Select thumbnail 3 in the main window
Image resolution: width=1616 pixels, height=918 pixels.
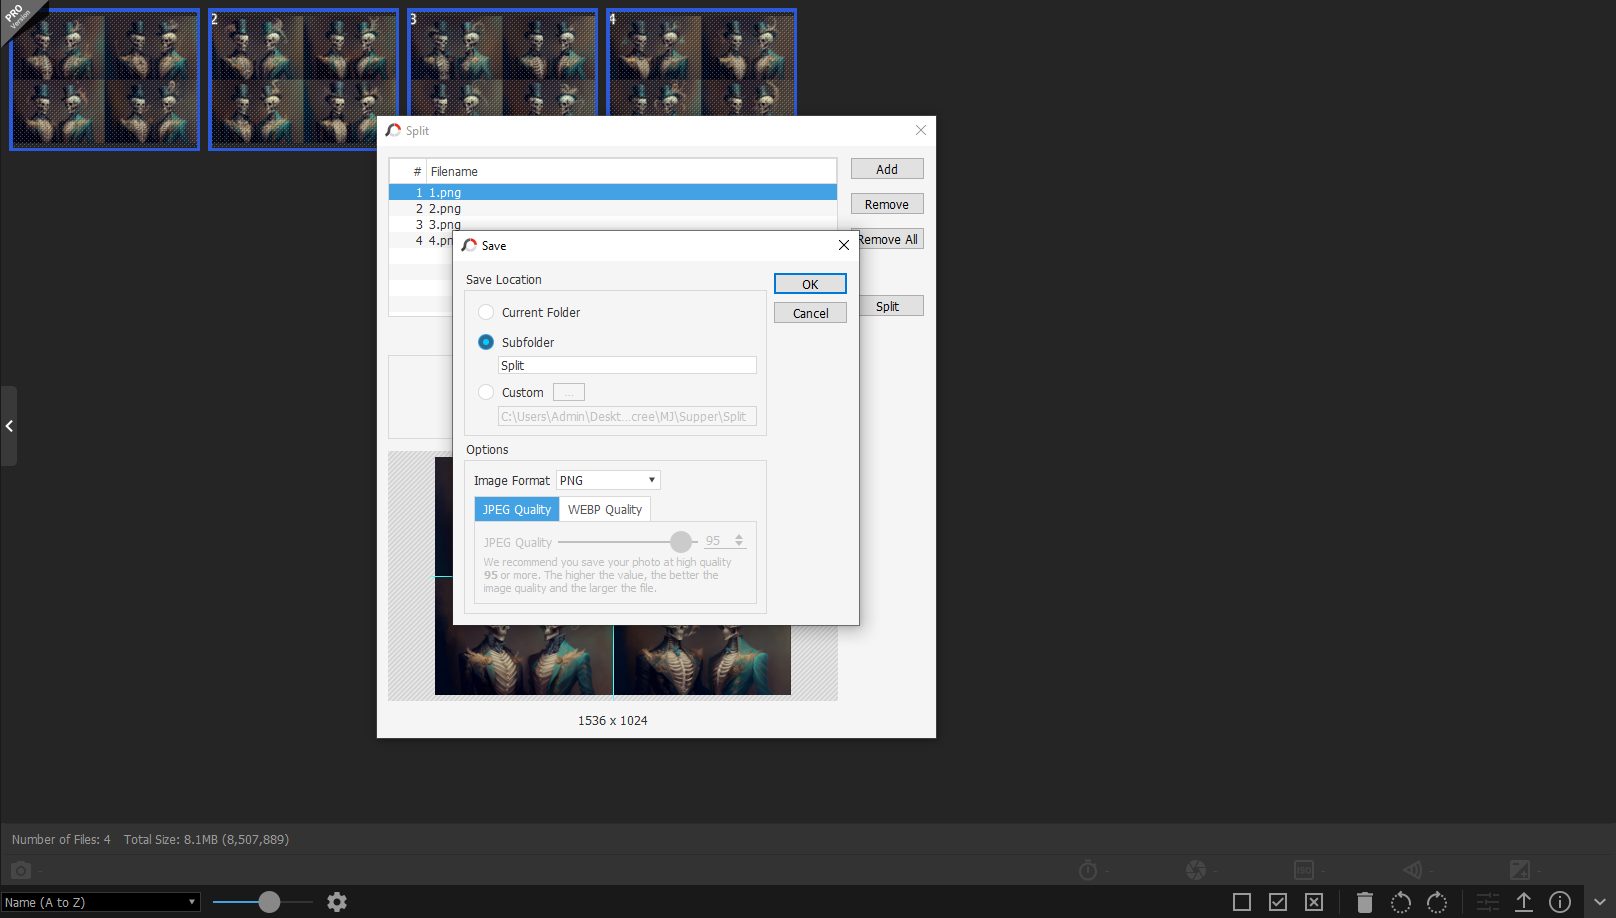[x=502, y=62]
